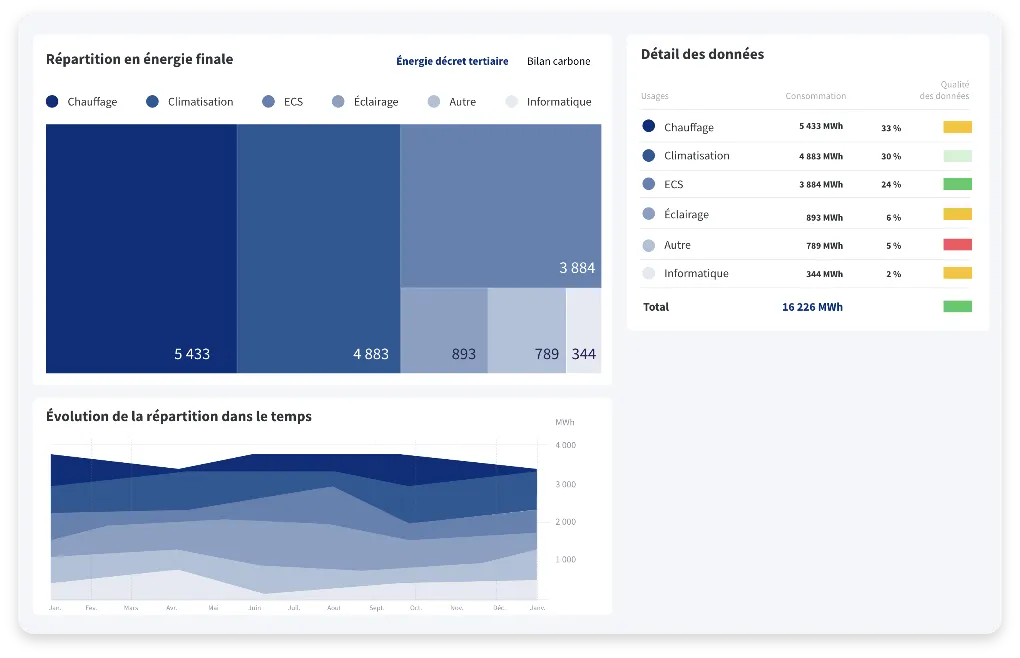
Task: Select the Chauffage treemap block 5 433
Action: tap(141, 248)
